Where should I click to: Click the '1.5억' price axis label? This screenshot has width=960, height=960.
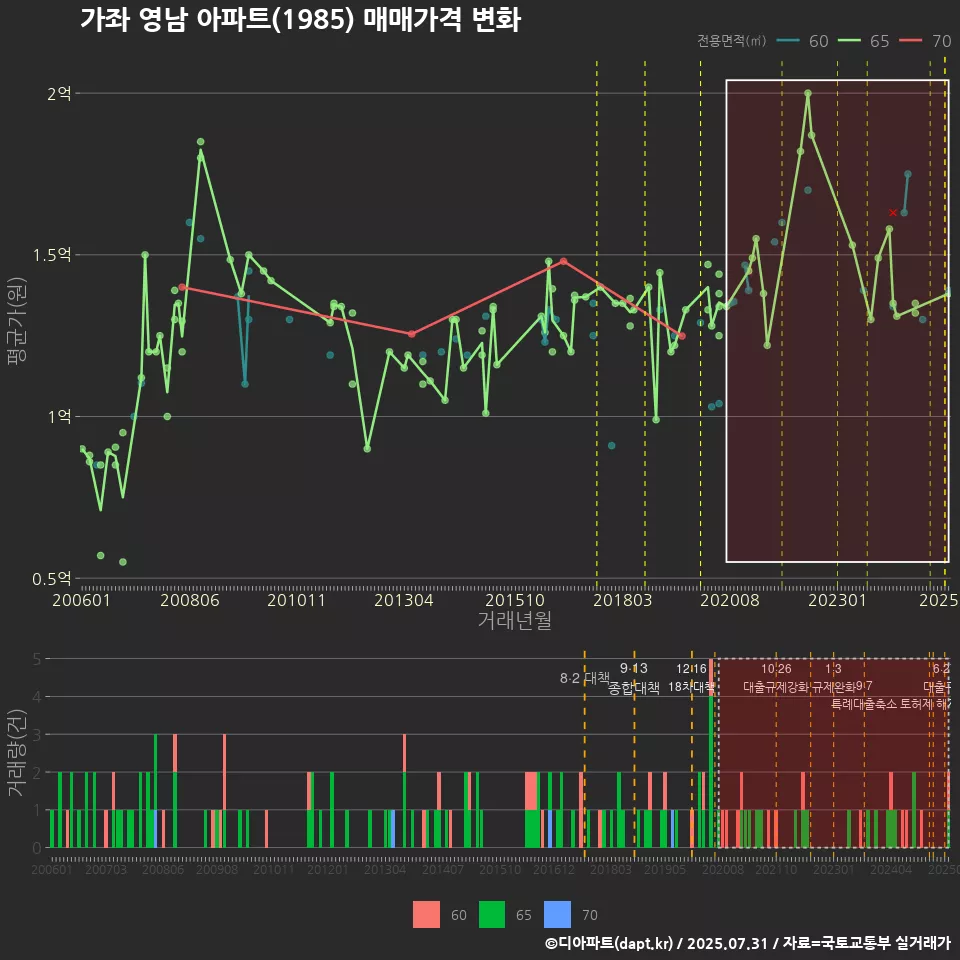(x=52, y=255)
